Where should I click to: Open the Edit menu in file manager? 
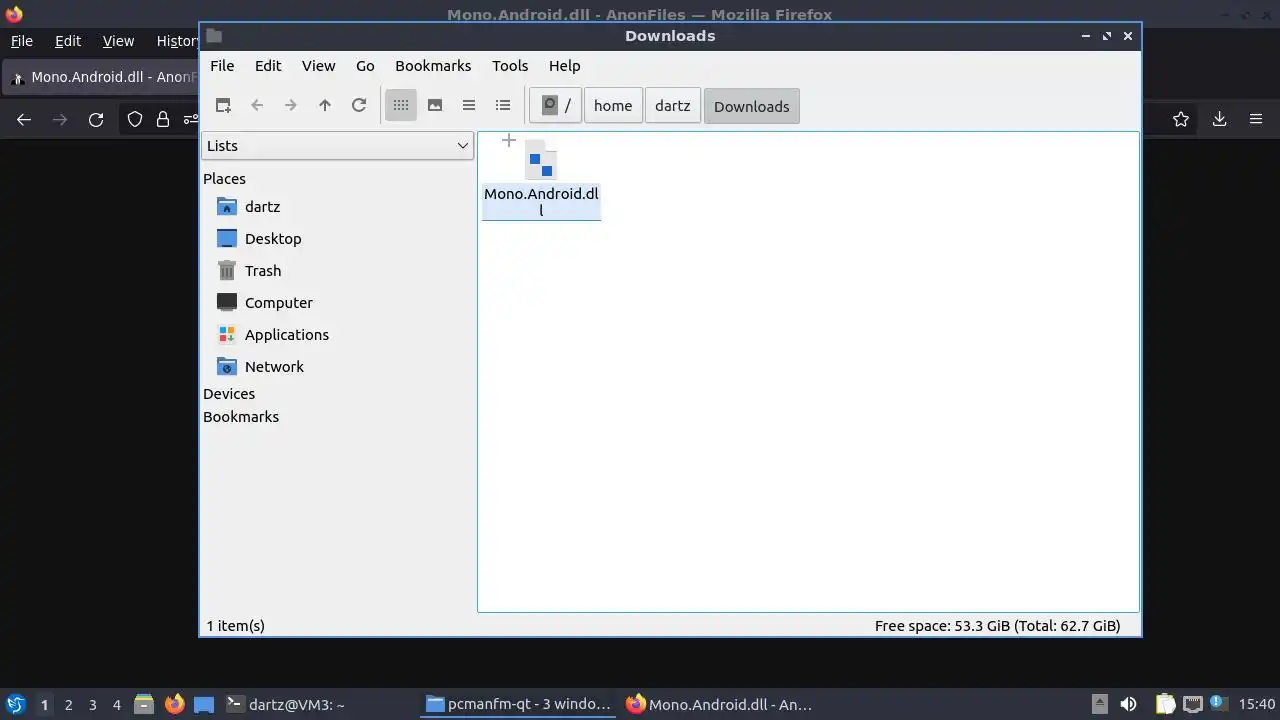pyautogui.click(x=268, y=65)
